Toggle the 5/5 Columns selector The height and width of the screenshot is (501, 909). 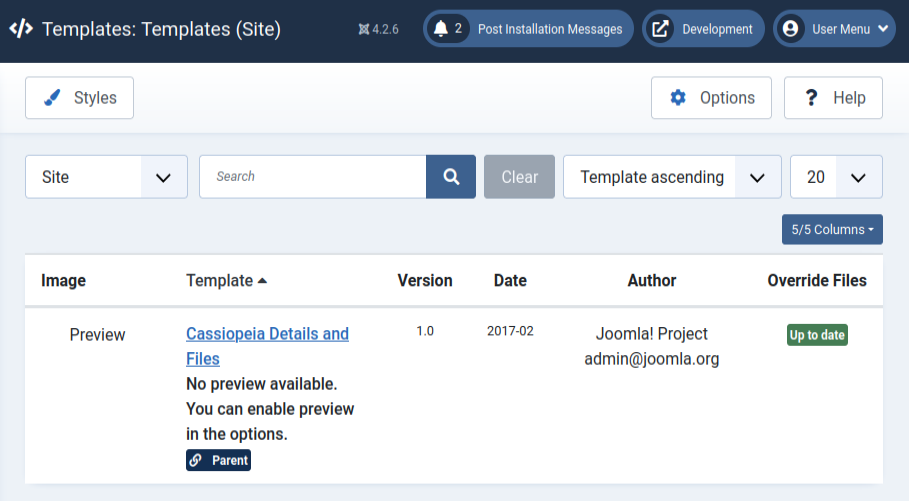tap(832, 229)
